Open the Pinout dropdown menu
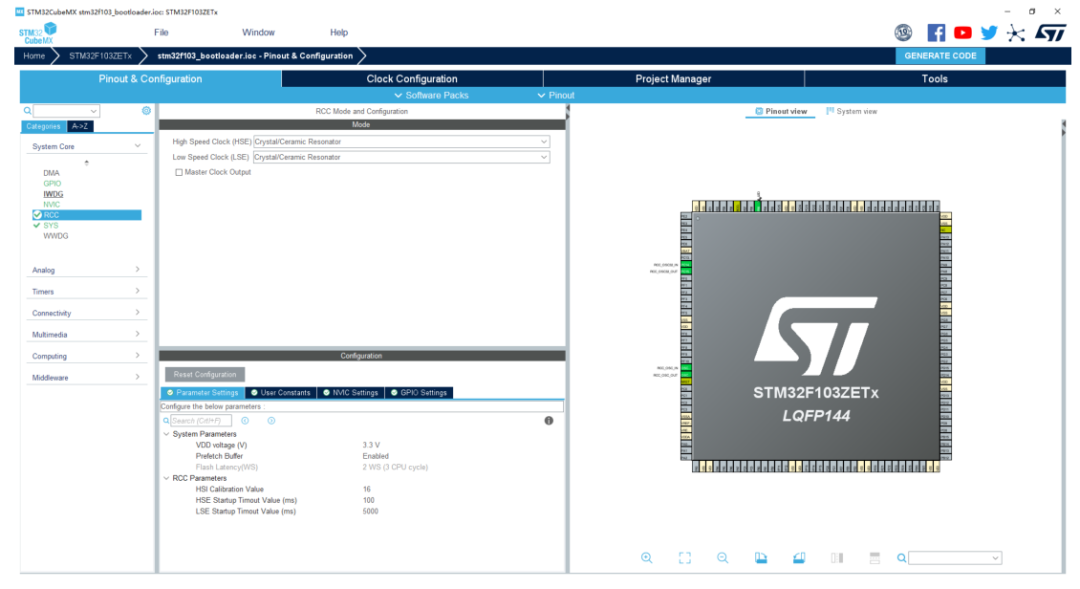1080x589 pixels. (556, 96)
